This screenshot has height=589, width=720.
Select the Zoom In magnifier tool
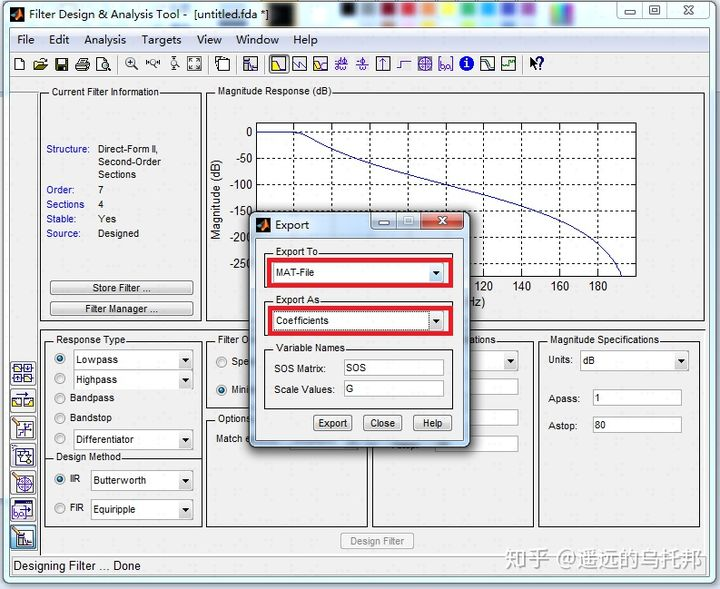[x=131, y=64]
